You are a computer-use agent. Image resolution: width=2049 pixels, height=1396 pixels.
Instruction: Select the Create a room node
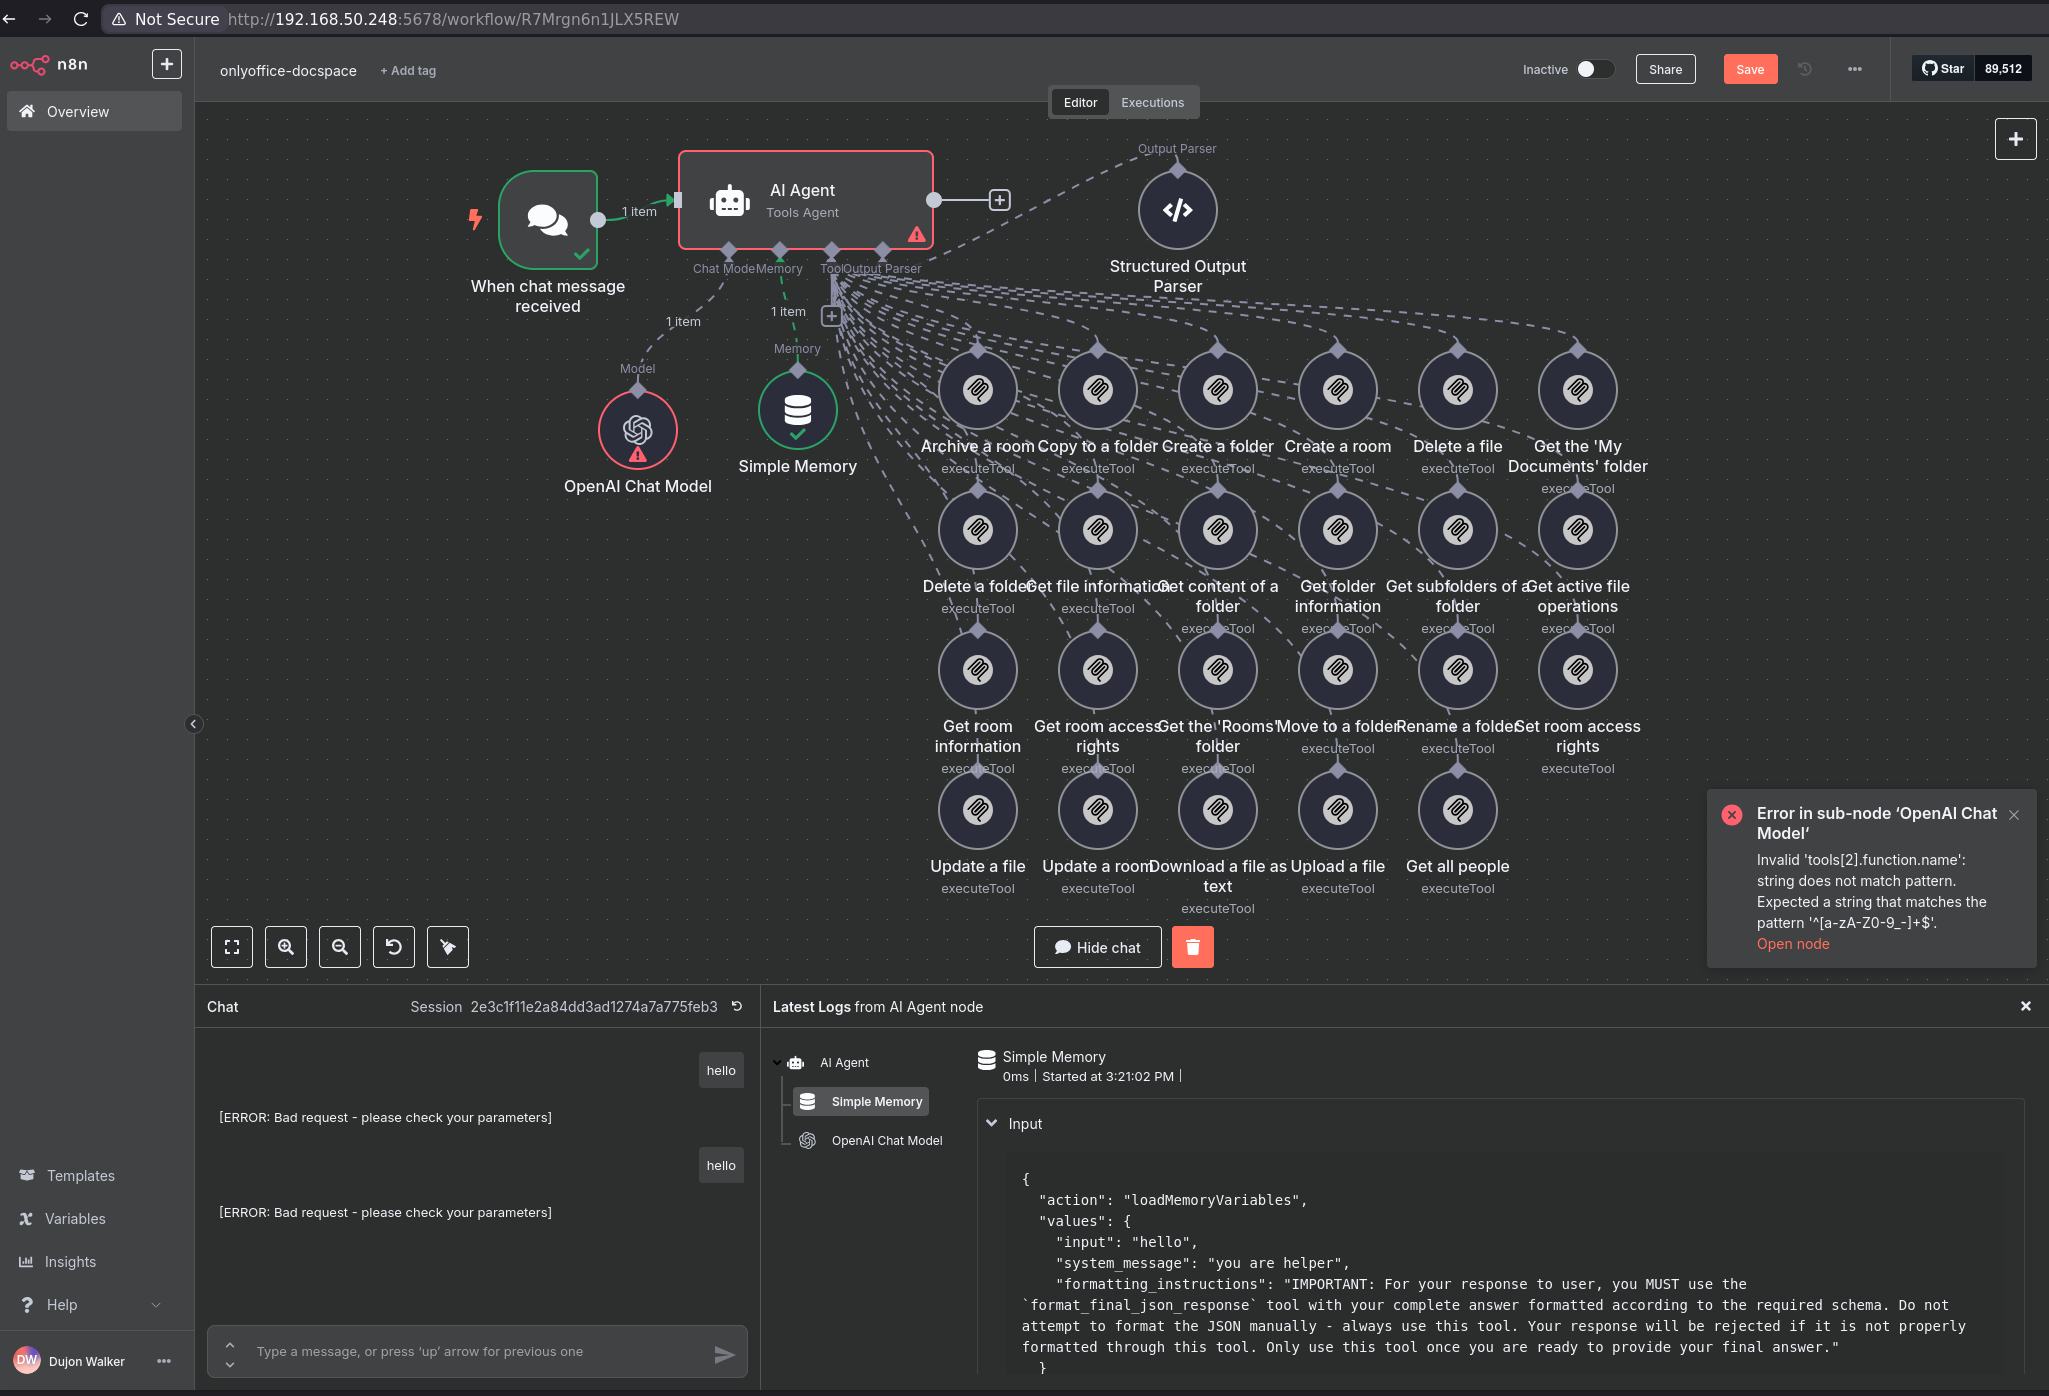1338,390
